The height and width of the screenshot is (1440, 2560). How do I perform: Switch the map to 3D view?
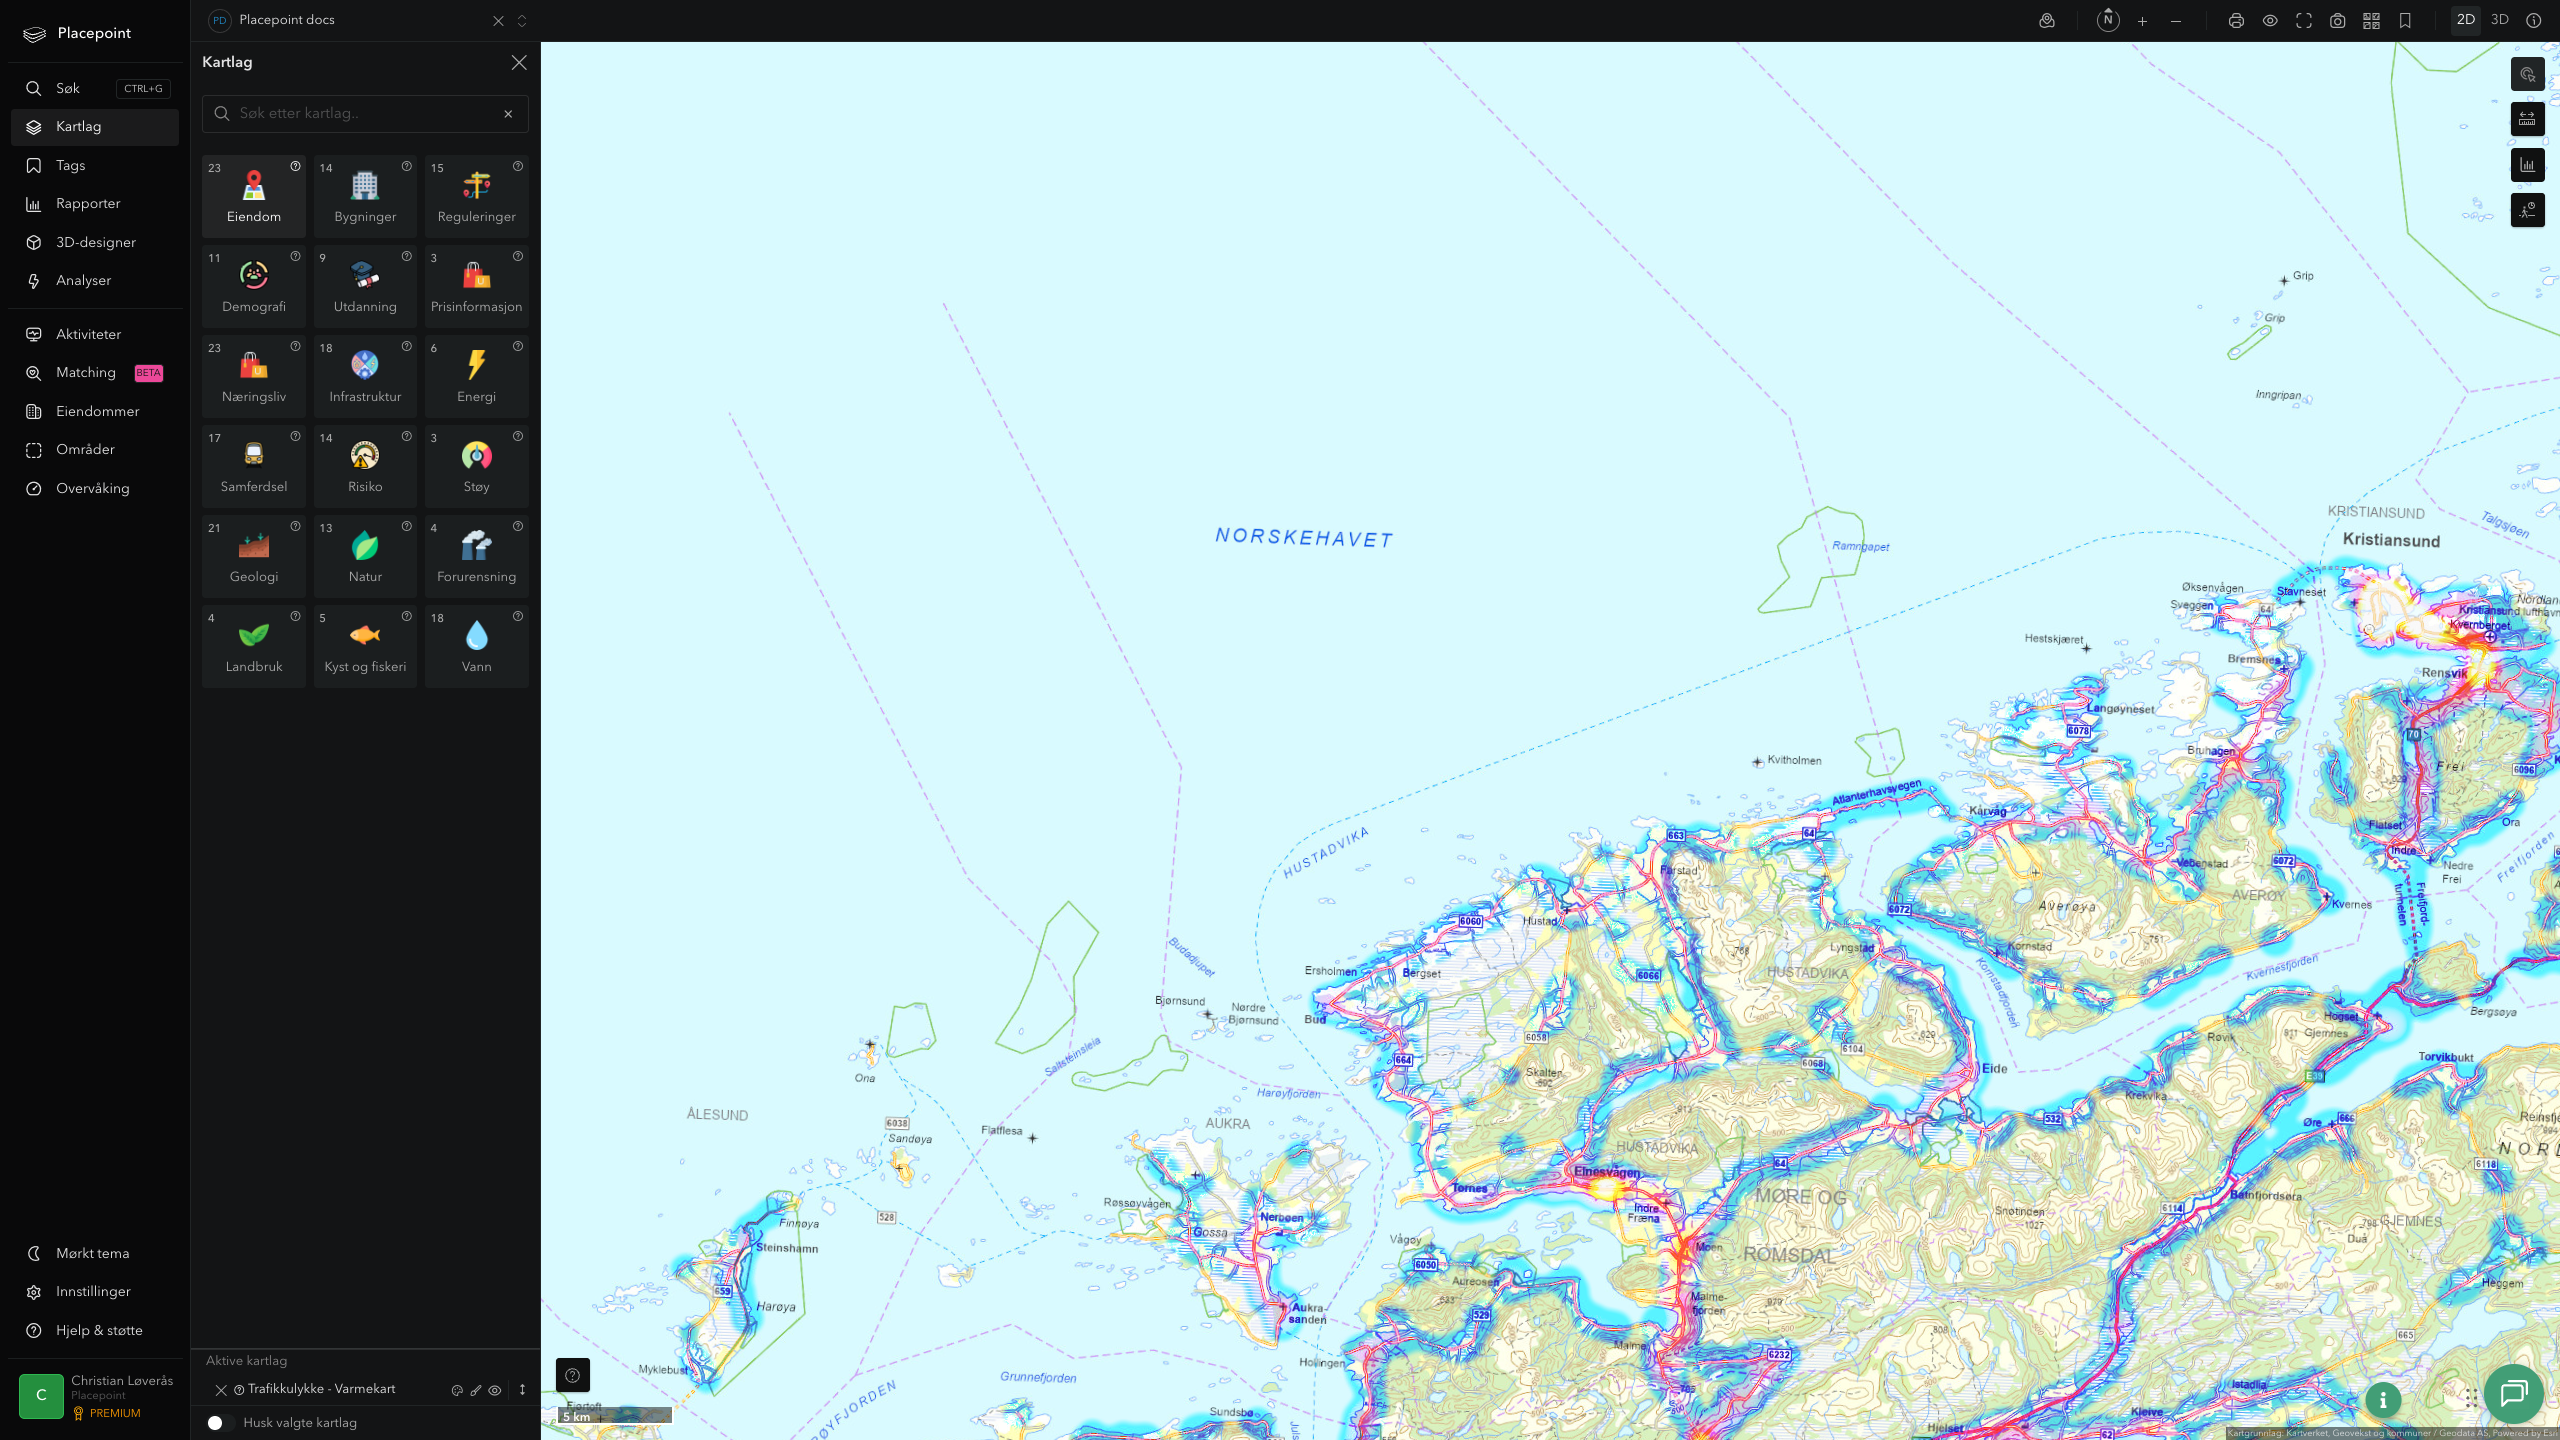2500,20
